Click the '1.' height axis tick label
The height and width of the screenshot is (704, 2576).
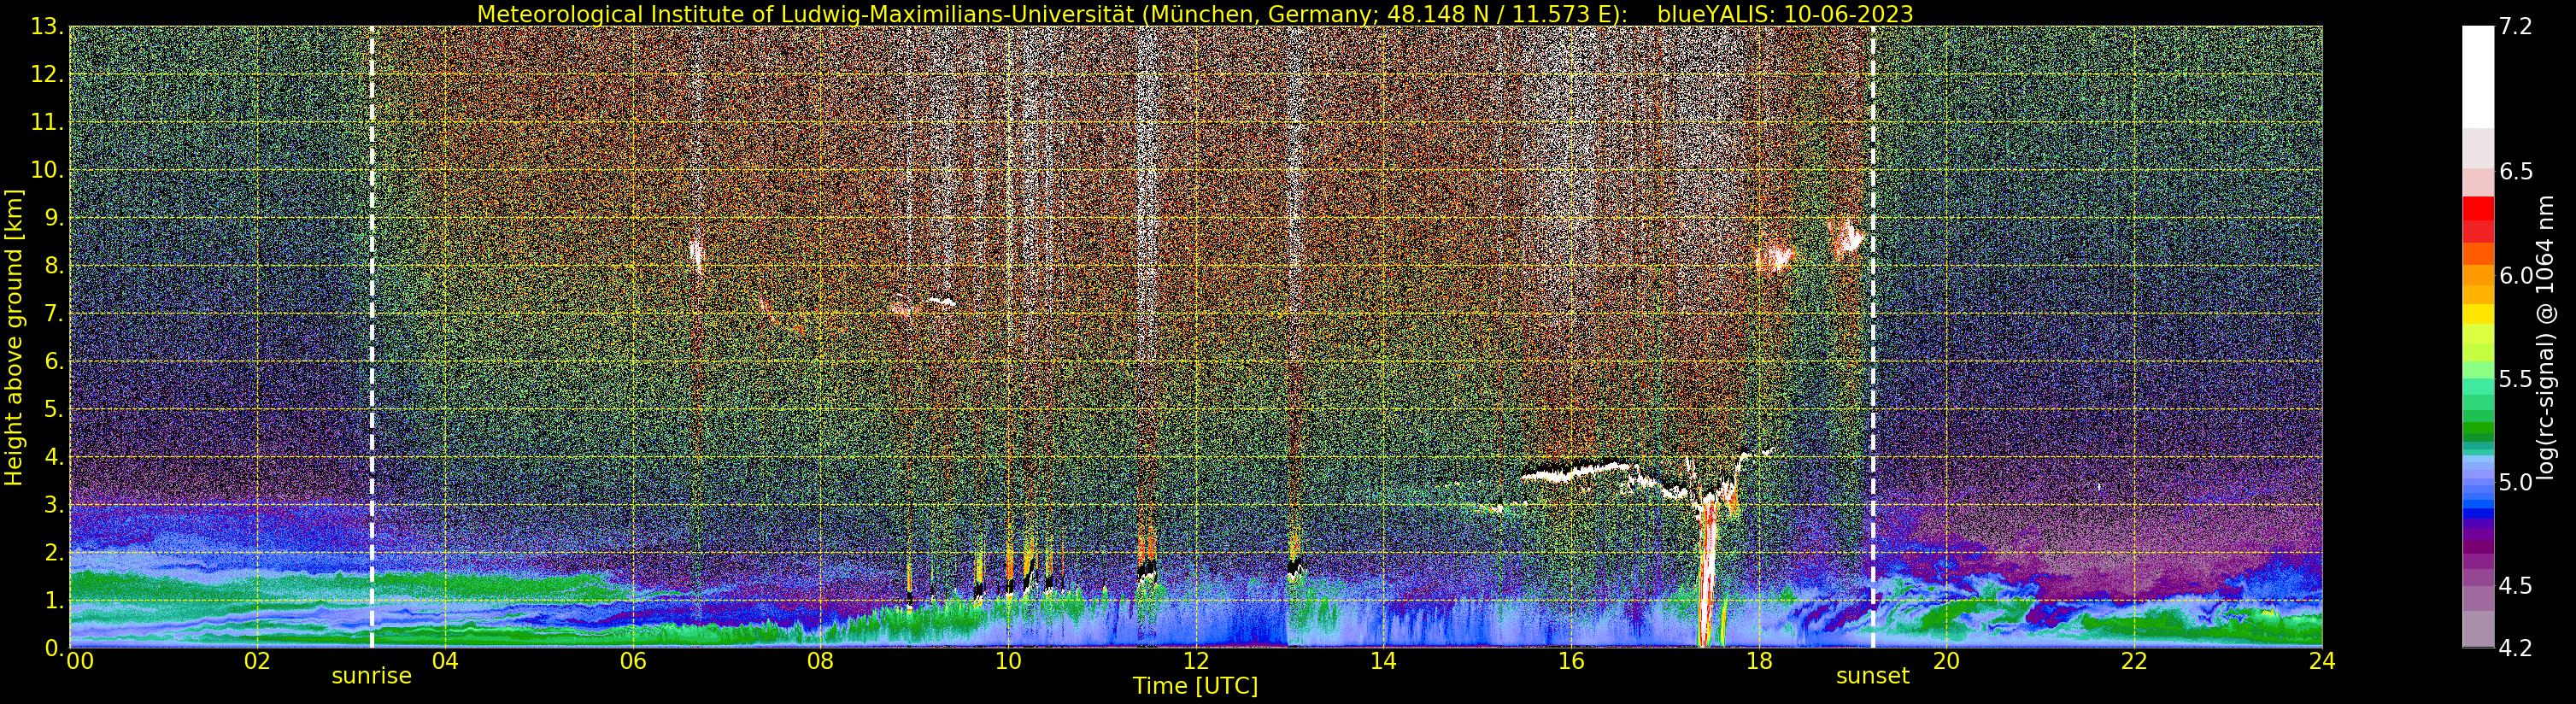coord(54,600)
